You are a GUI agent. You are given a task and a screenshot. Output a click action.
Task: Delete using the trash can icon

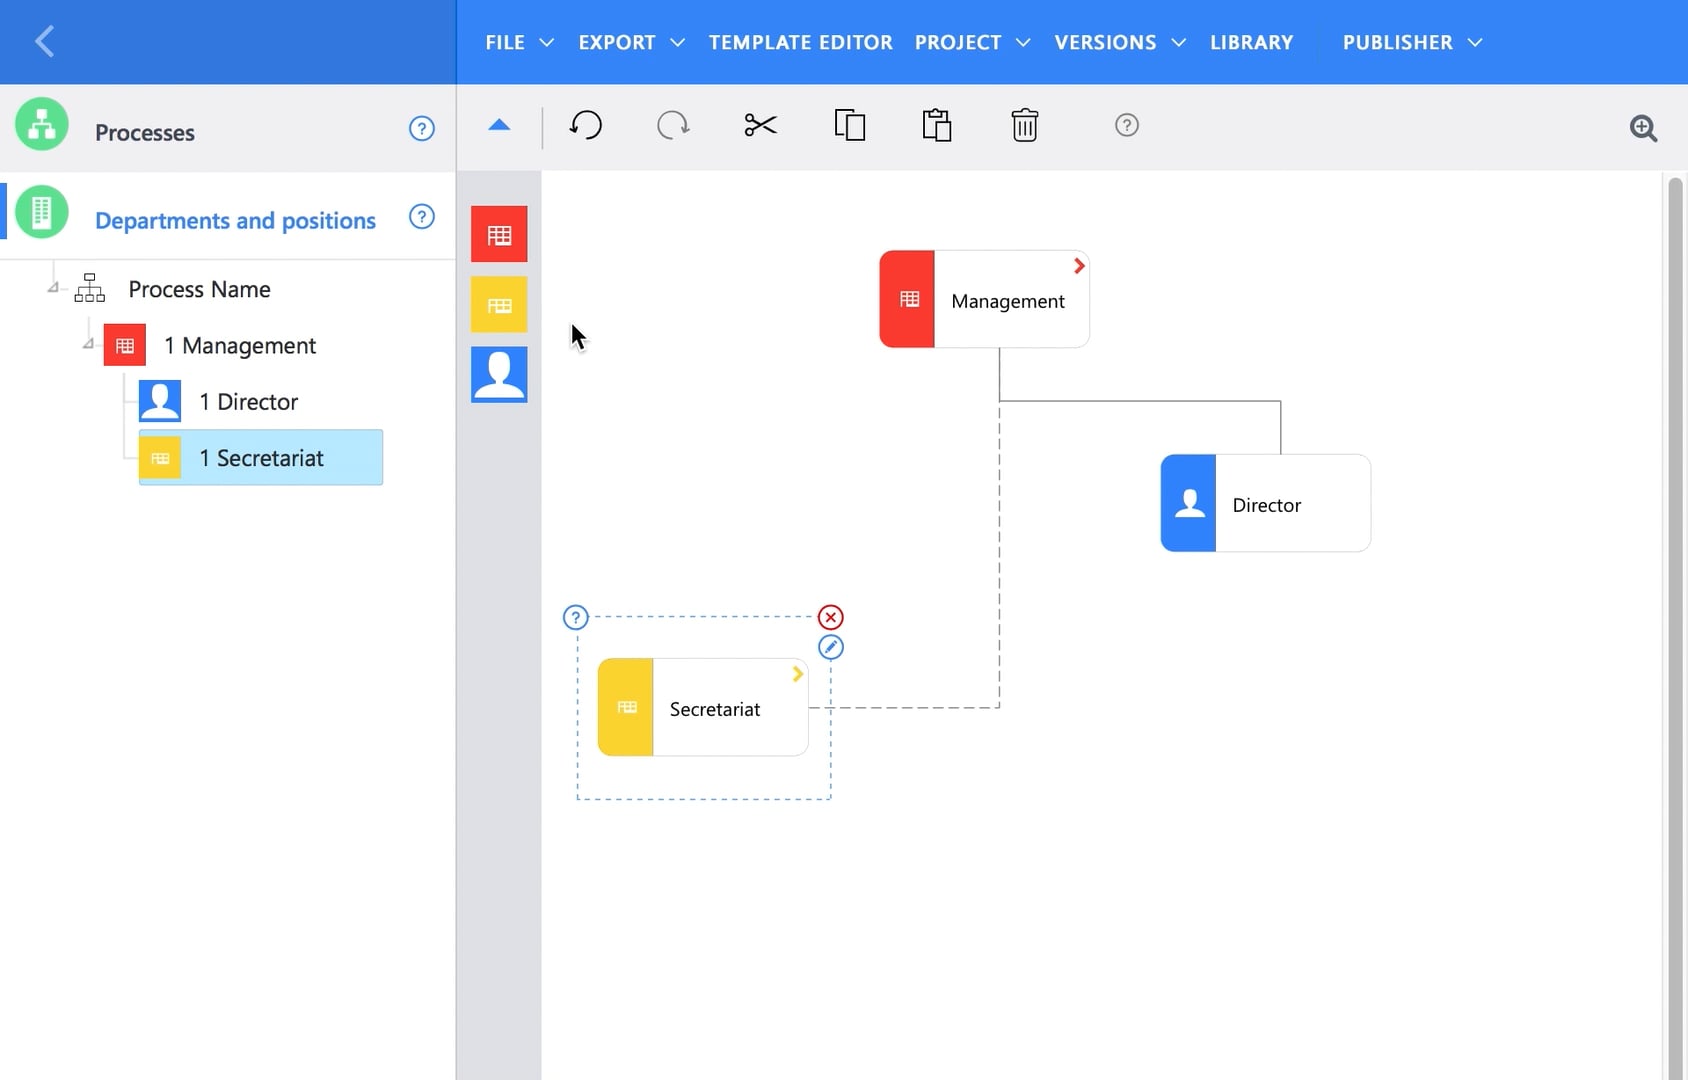(1025, 125)
